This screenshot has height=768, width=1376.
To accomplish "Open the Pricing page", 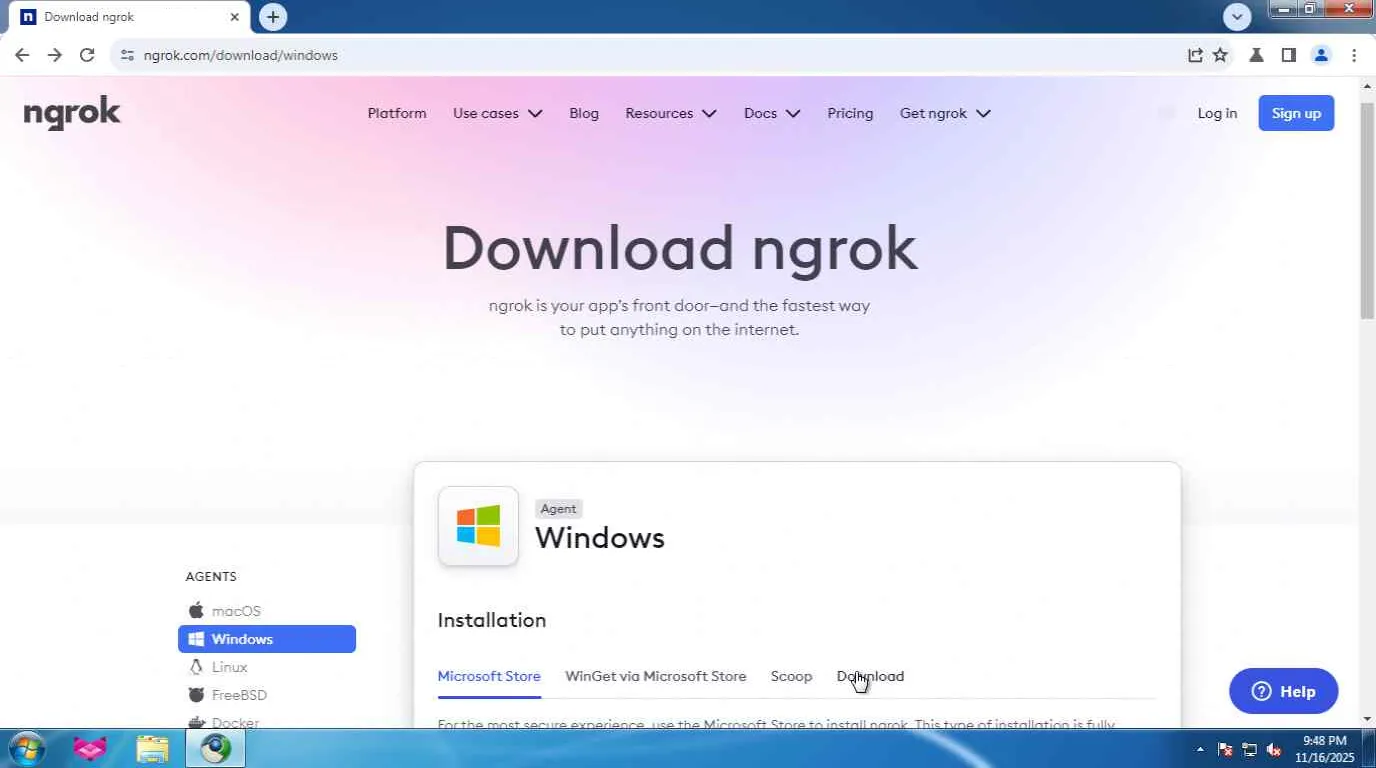I will click(850, 113).
